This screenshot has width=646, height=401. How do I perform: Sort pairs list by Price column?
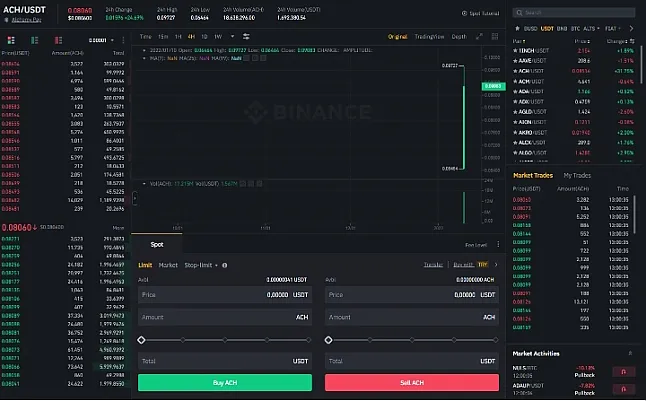point(582,41)
